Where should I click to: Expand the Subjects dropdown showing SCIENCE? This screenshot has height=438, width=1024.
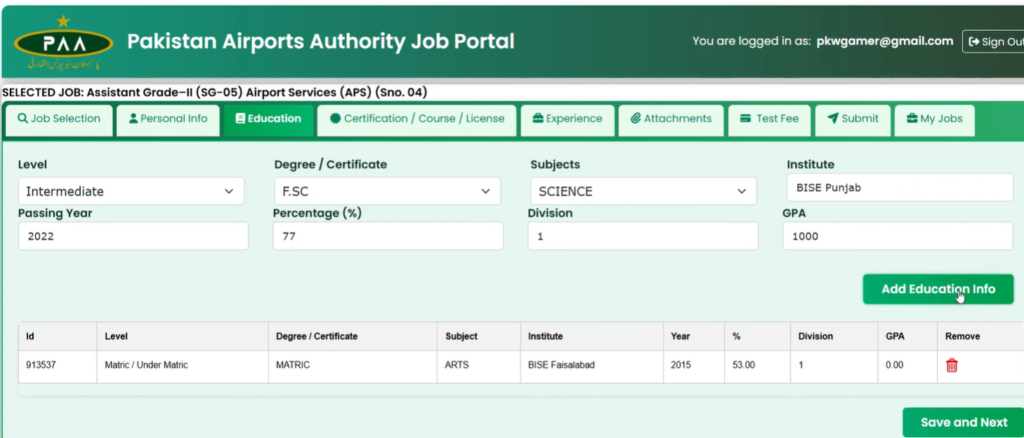[642, 191]
